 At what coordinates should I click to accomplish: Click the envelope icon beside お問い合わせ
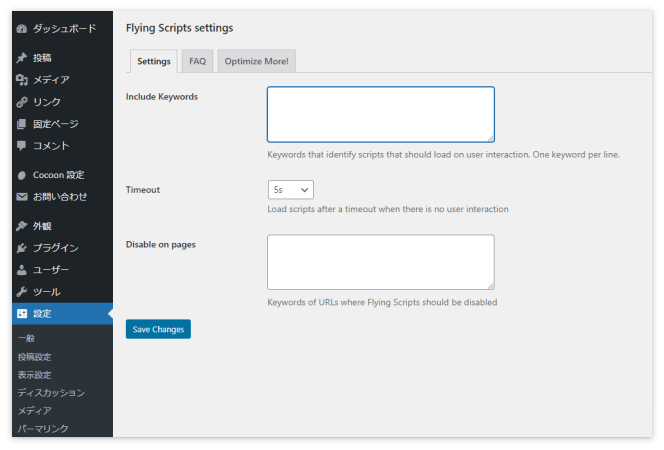click(x=22, y=197)
